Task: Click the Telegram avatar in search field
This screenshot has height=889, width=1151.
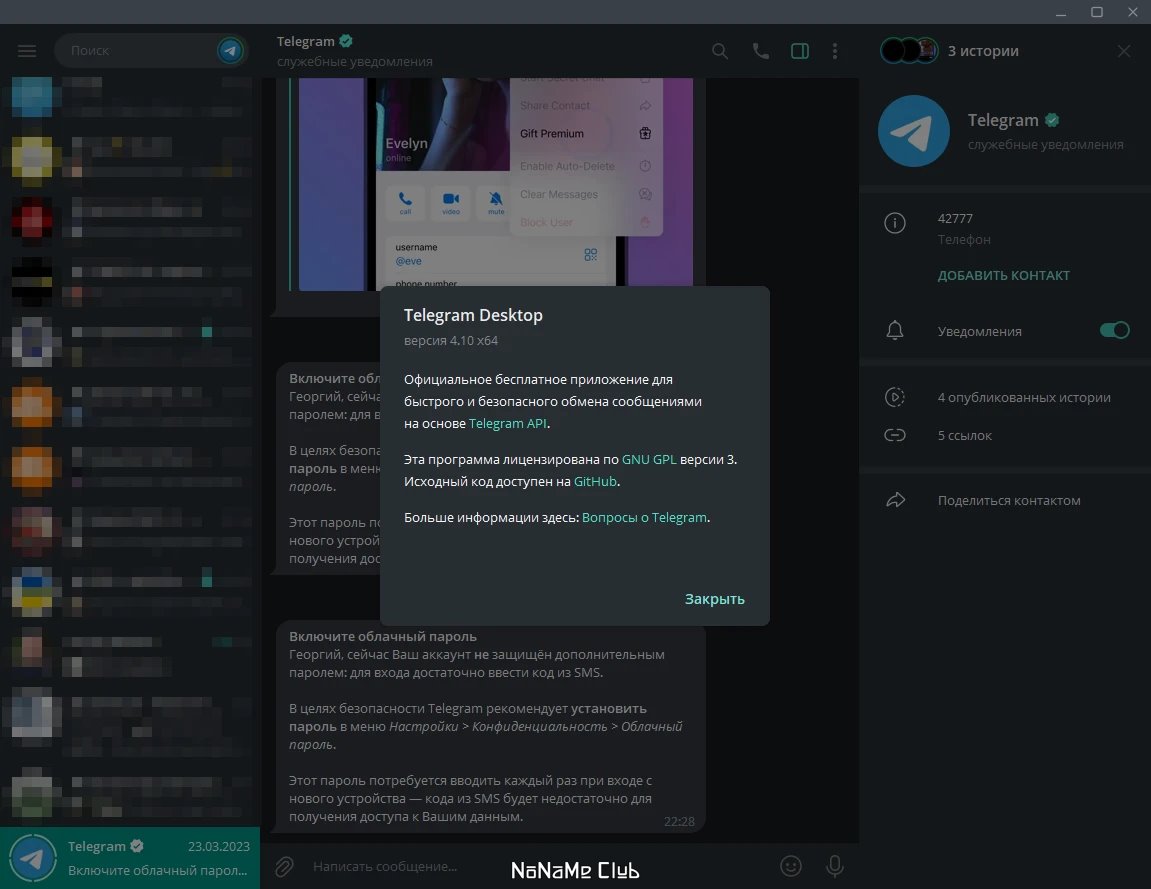Action: click(x=230, y=51)
